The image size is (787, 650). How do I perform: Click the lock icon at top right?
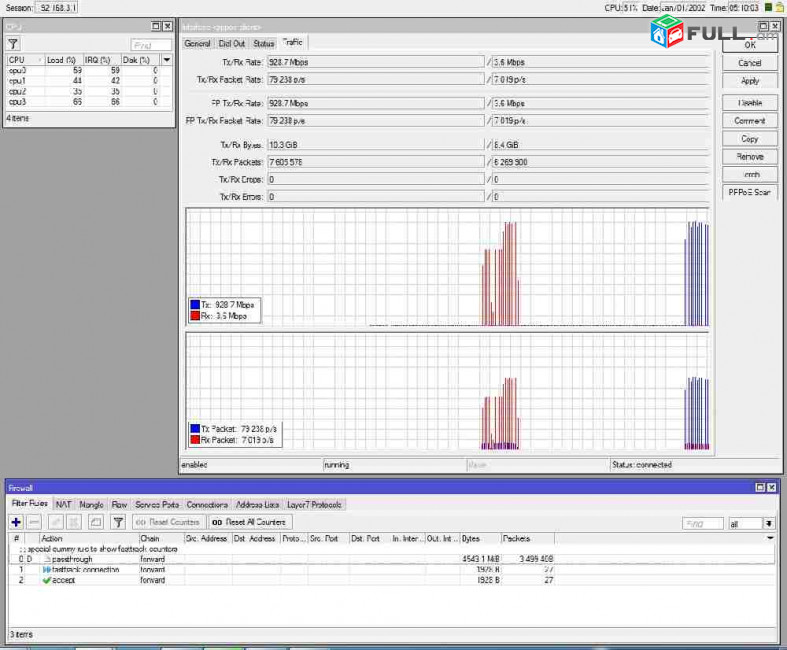780,7
